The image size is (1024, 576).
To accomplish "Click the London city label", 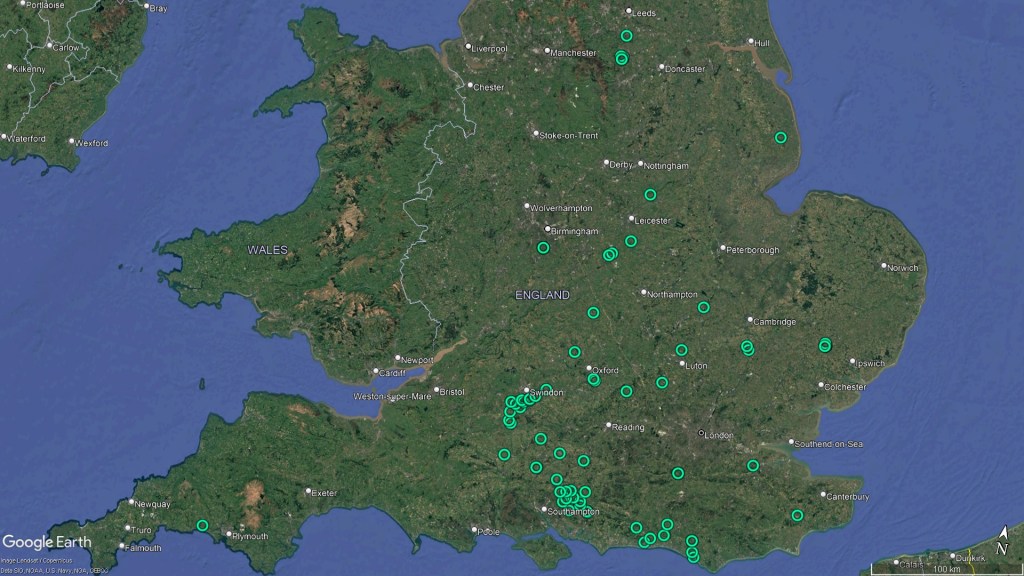I will tap(721, 434).
